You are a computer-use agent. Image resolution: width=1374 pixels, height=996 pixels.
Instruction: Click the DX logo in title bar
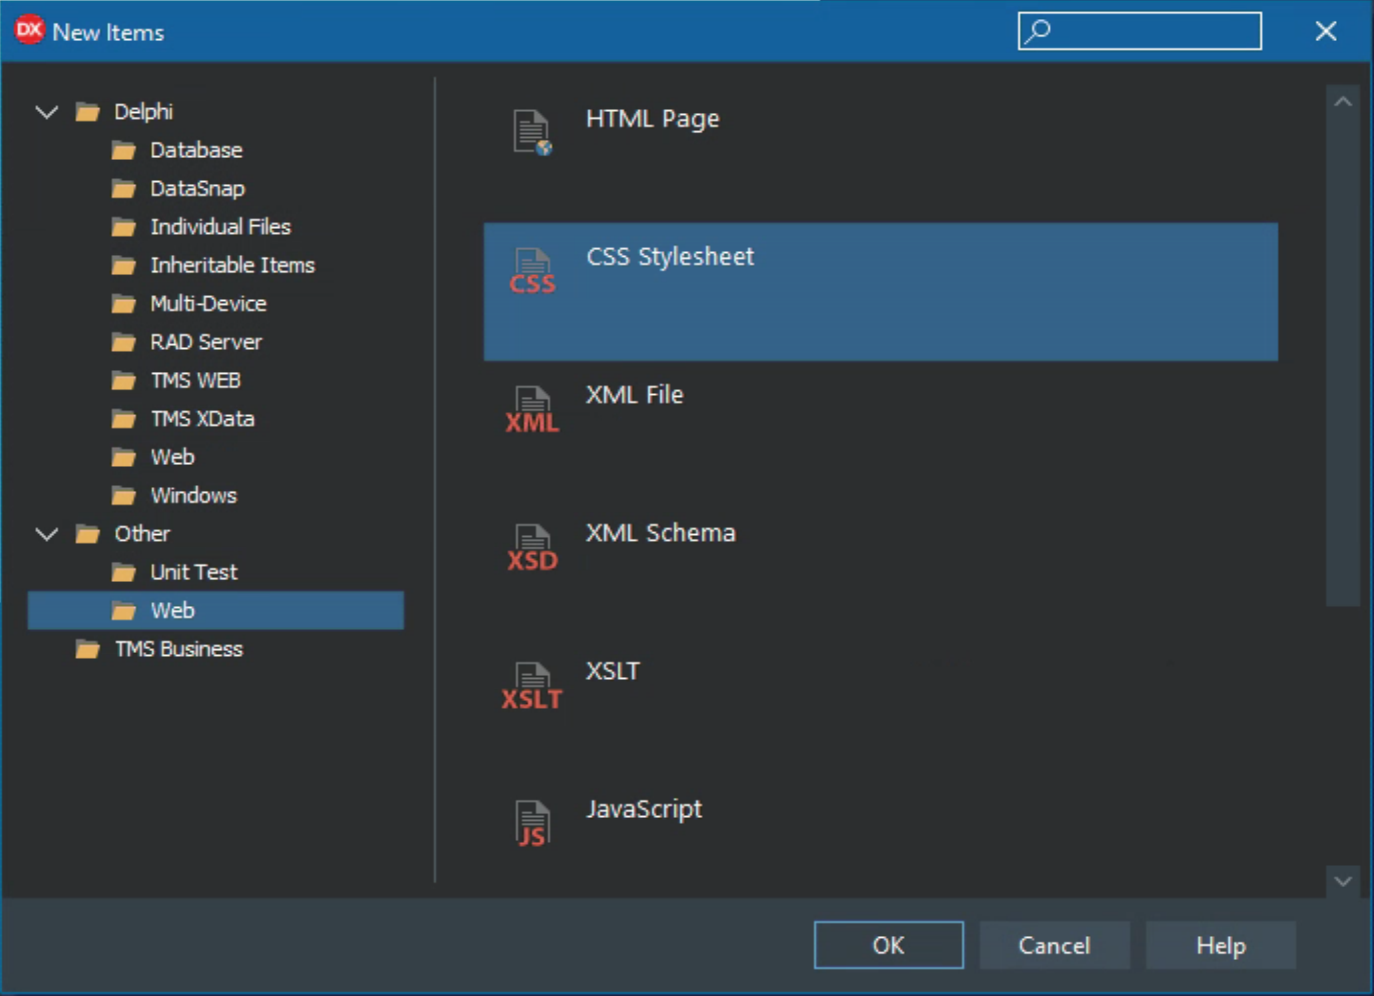29,30
